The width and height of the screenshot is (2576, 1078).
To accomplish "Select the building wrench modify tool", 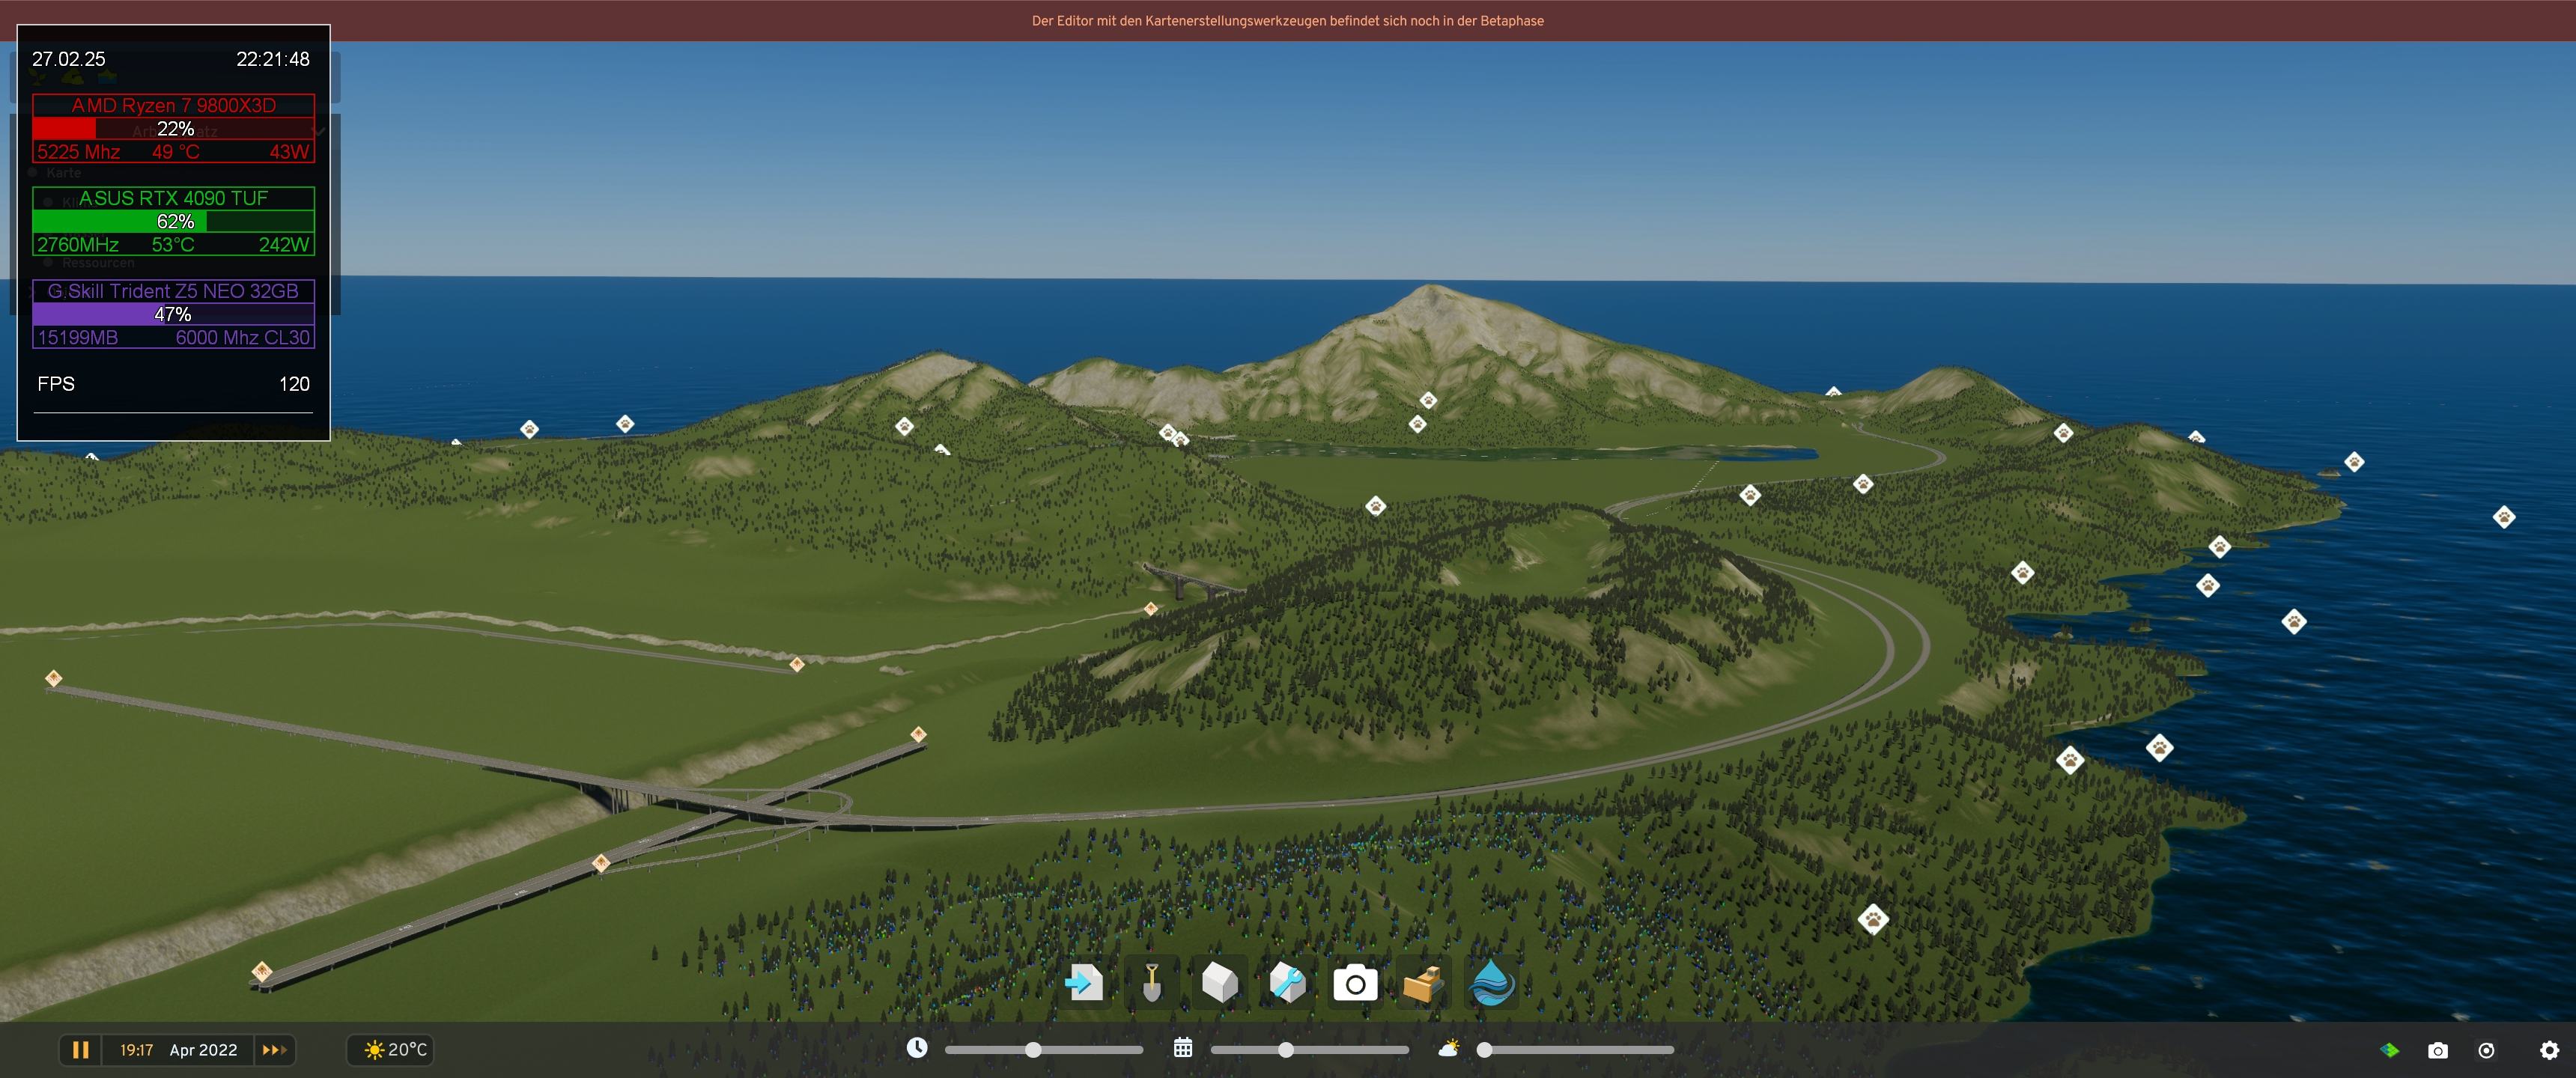I will (1287, 983).
